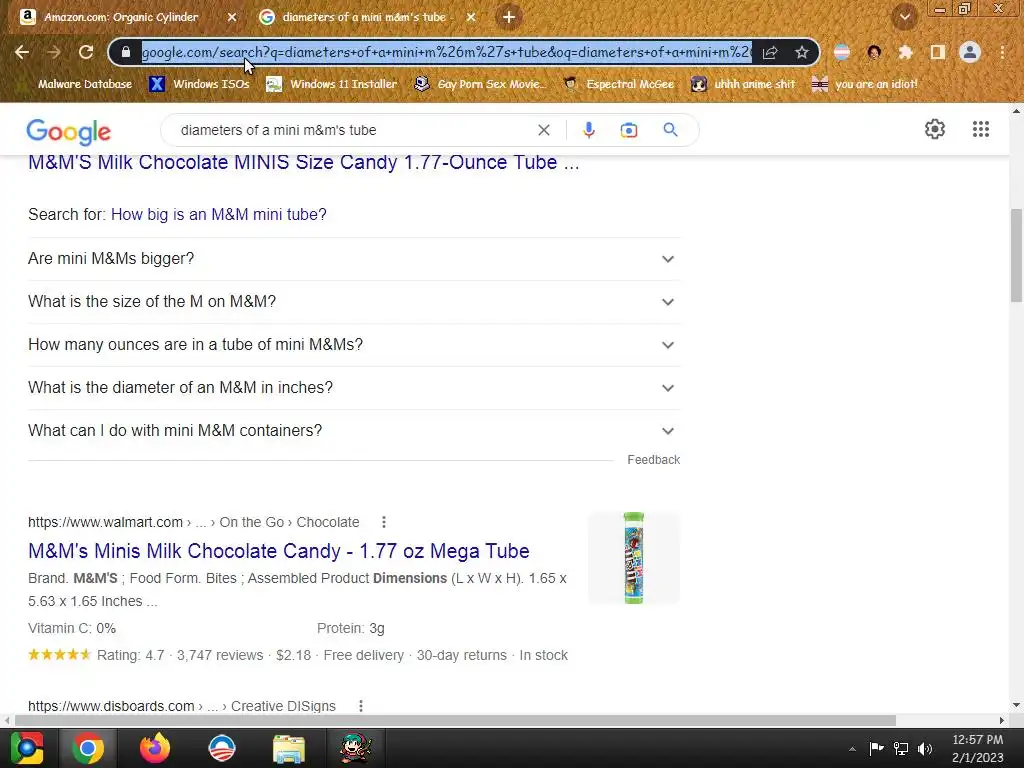The width and height of the screenshot is (1024, 768).
Task: Click the Start button on the taskbar
Action: pyautogui.click(x=27, y=748)
